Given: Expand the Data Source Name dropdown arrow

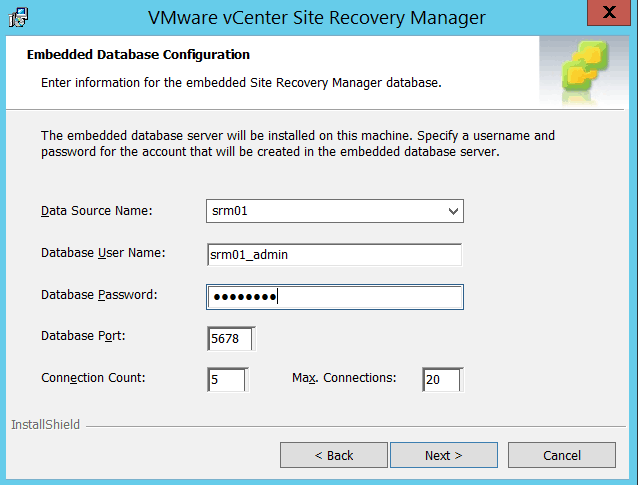Looking at the screenshot, I should click(453, 211).
